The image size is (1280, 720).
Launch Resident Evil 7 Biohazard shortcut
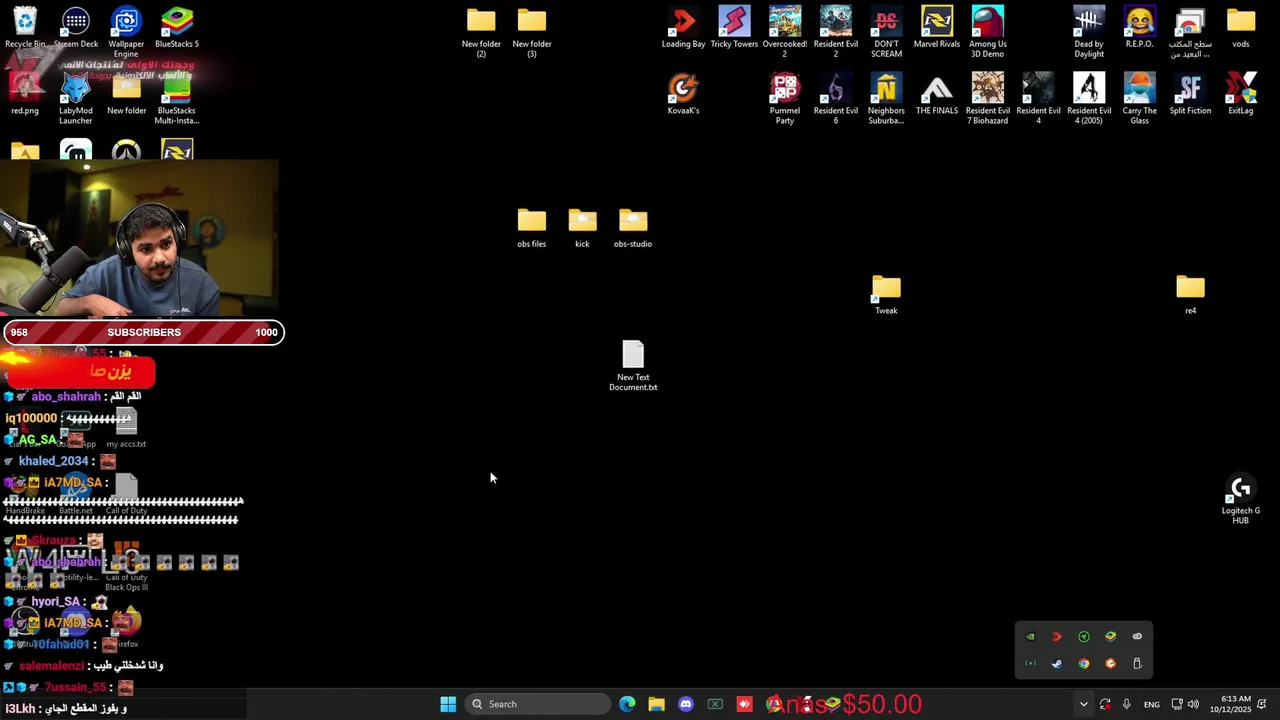pos(988,99)
